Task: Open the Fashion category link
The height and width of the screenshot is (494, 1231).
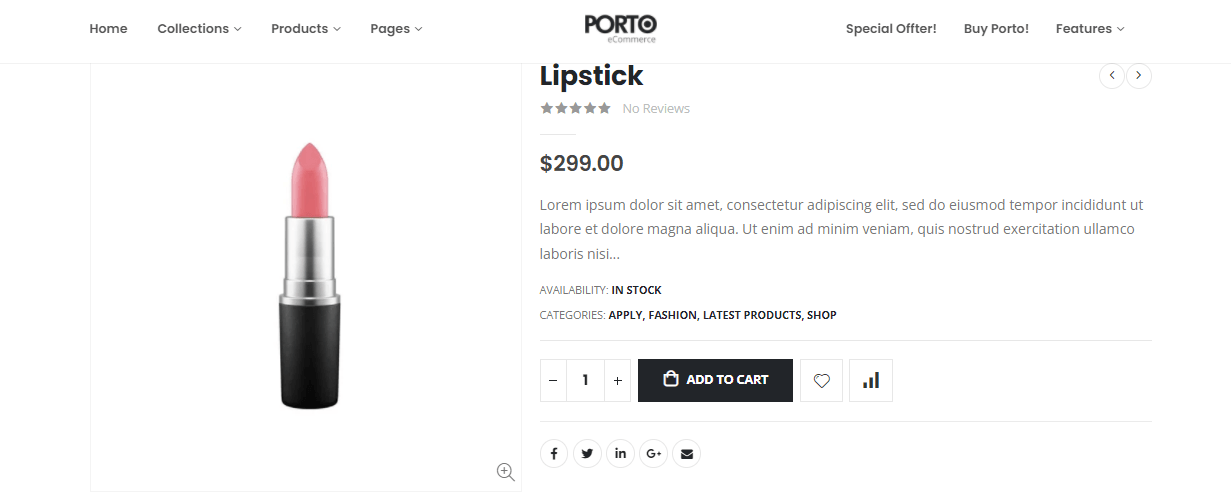Action: pyautogui.click(x=672, y=315)
